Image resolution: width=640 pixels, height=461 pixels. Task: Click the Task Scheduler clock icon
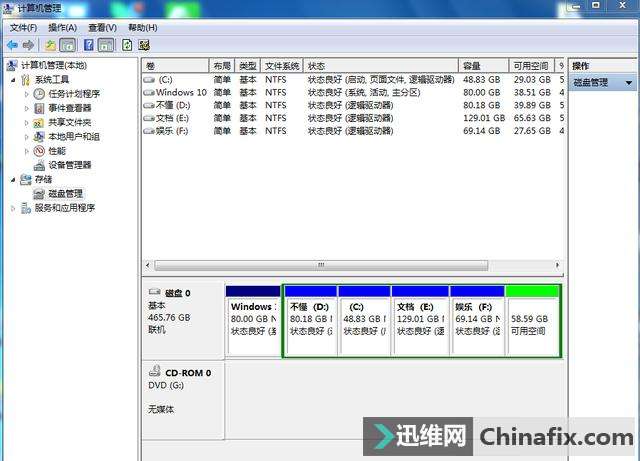pos(39,94)
